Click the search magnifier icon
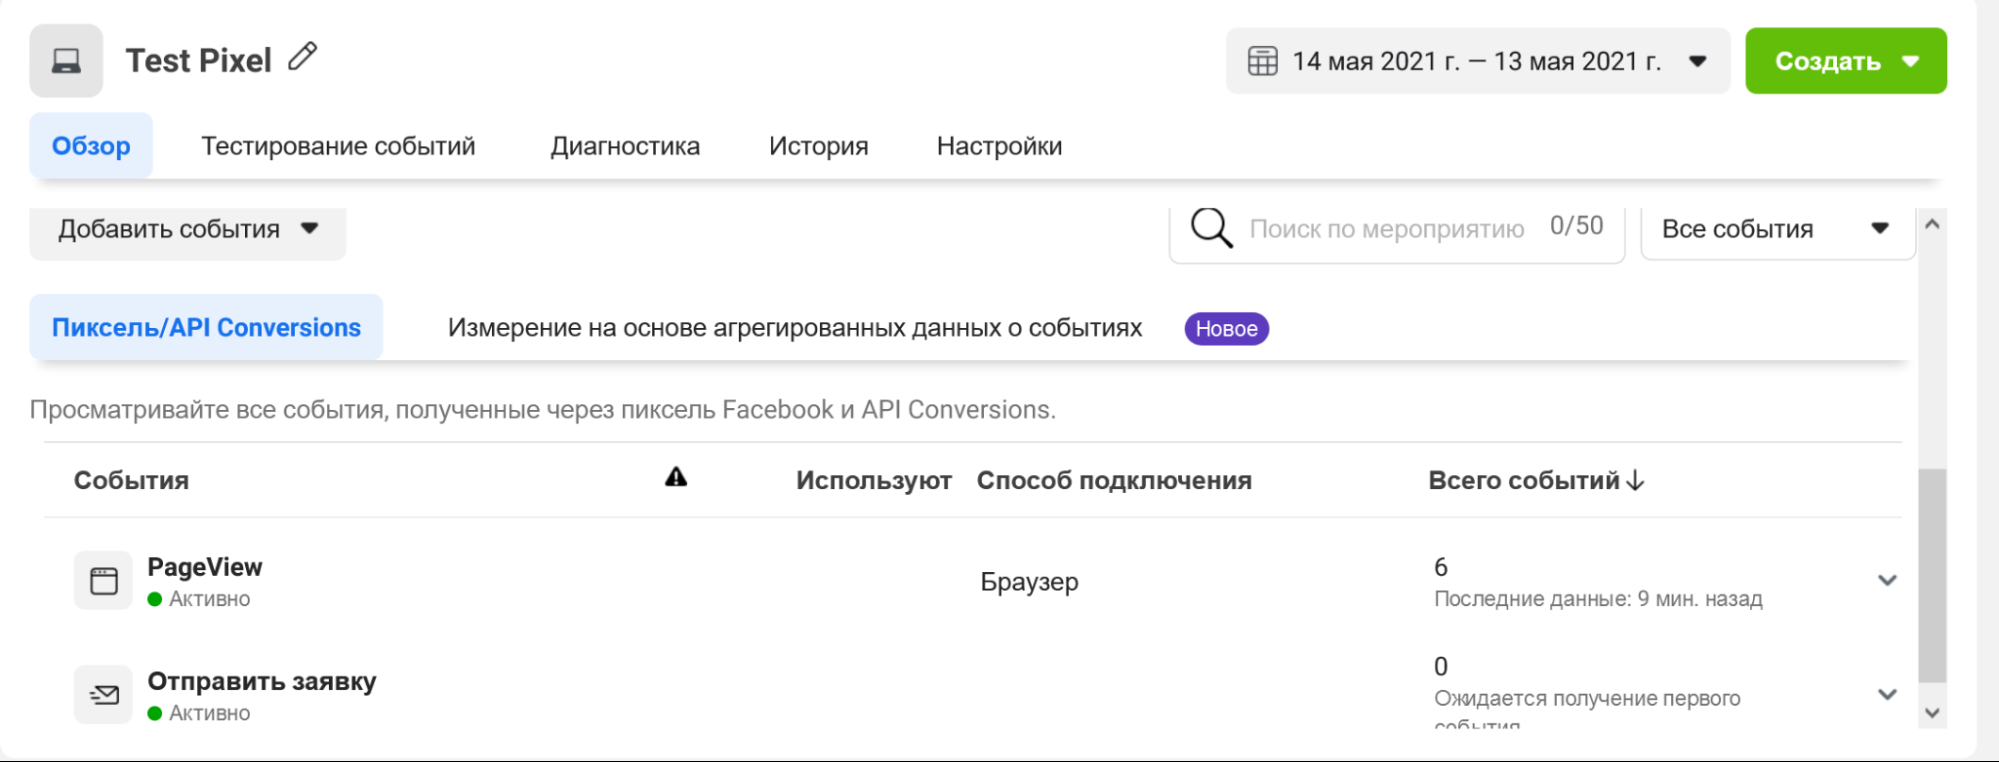The height and width of the screenshot is (762, 1999). coord(1211,228)
